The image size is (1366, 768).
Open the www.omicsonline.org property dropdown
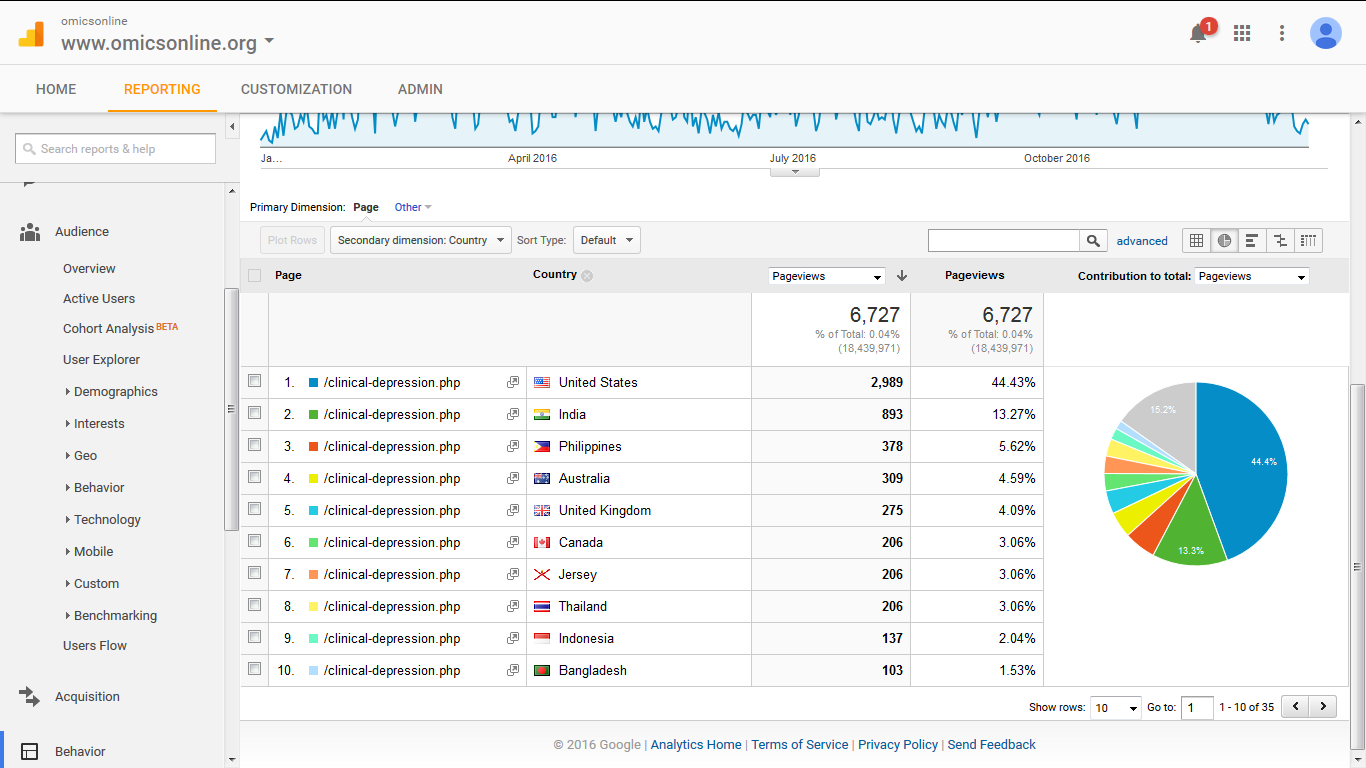coord(167,43)
